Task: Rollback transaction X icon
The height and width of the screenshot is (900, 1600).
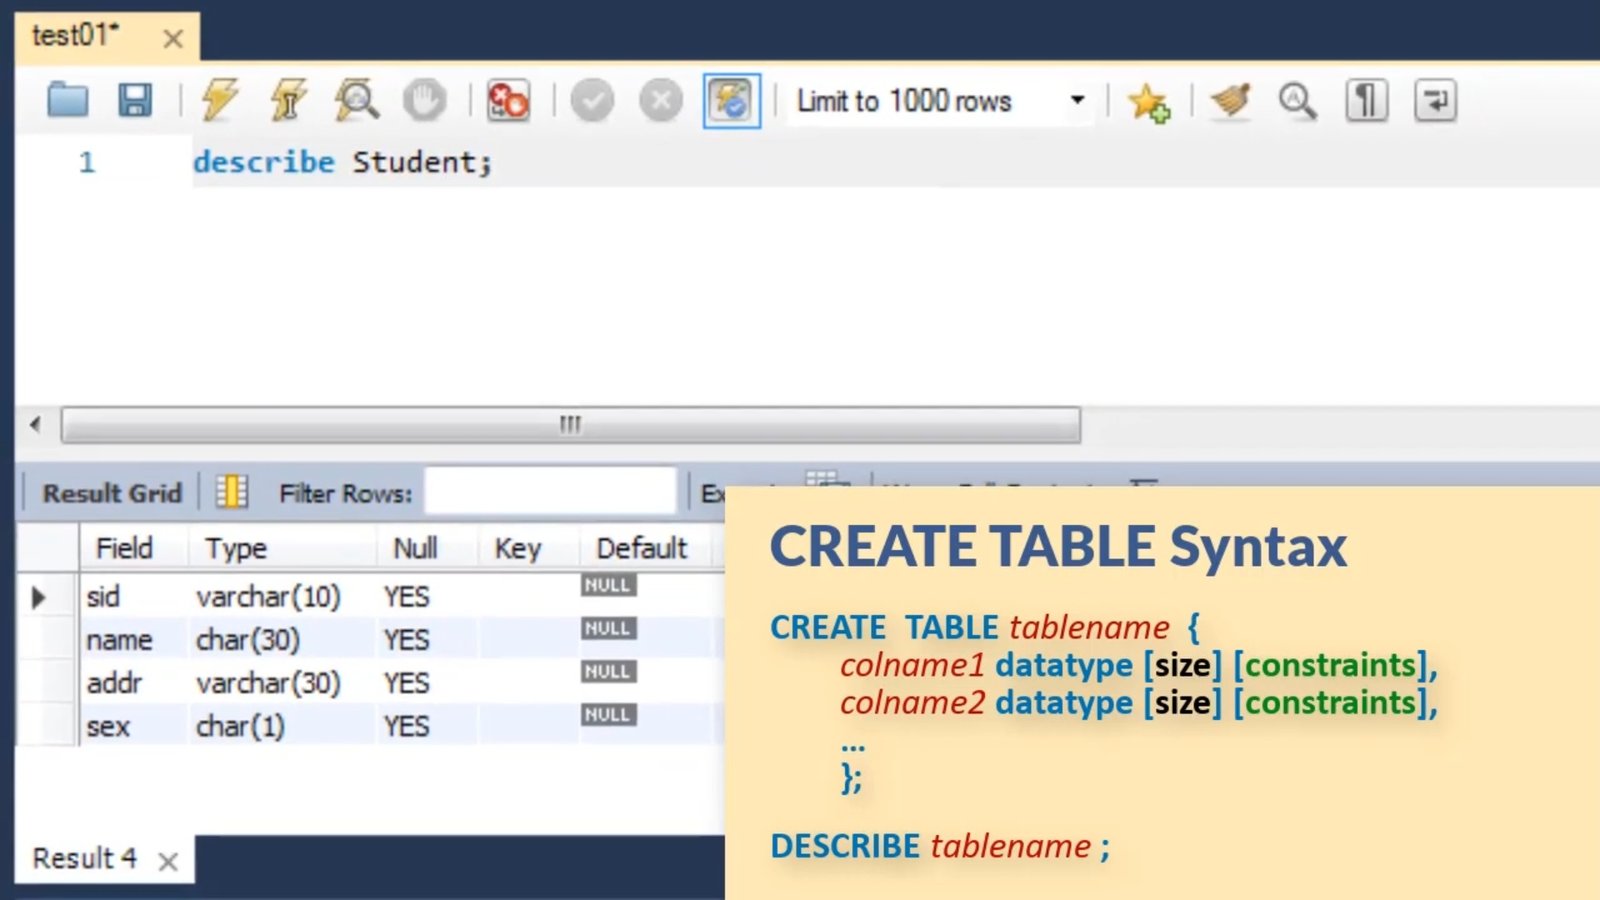Action: [661, 101]
